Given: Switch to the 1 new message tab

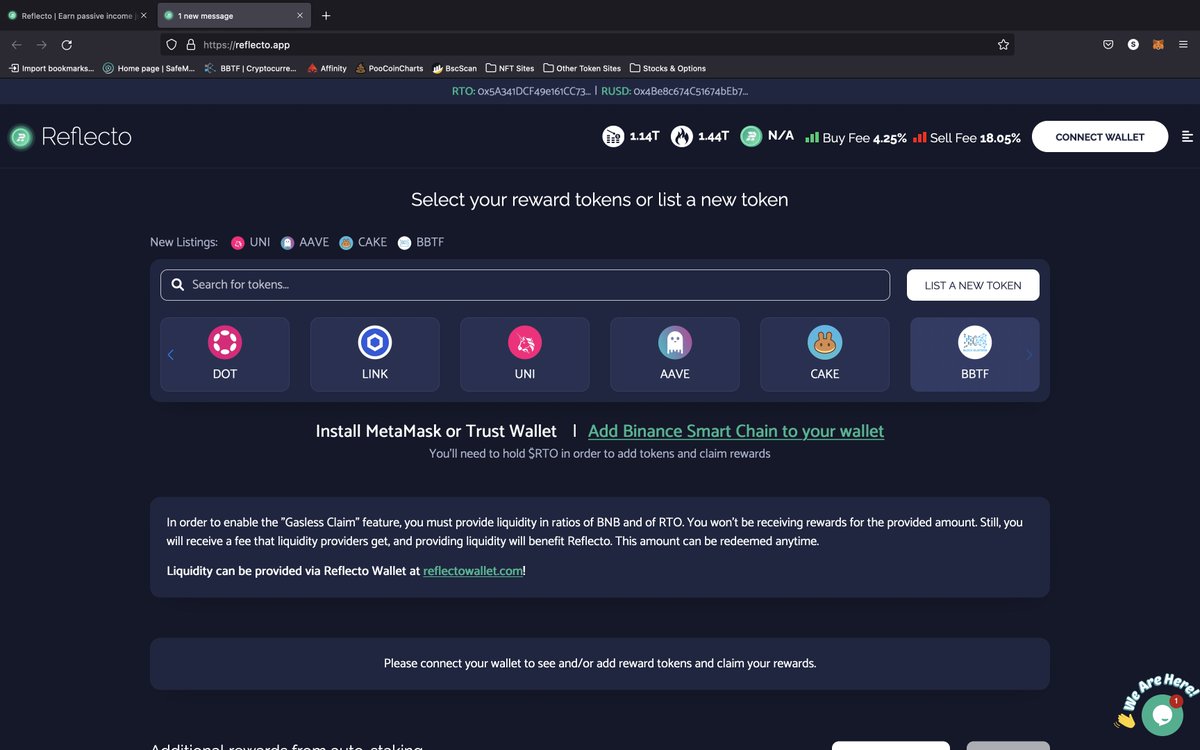Looking at the screenshot, I should (x=235, y=15).
